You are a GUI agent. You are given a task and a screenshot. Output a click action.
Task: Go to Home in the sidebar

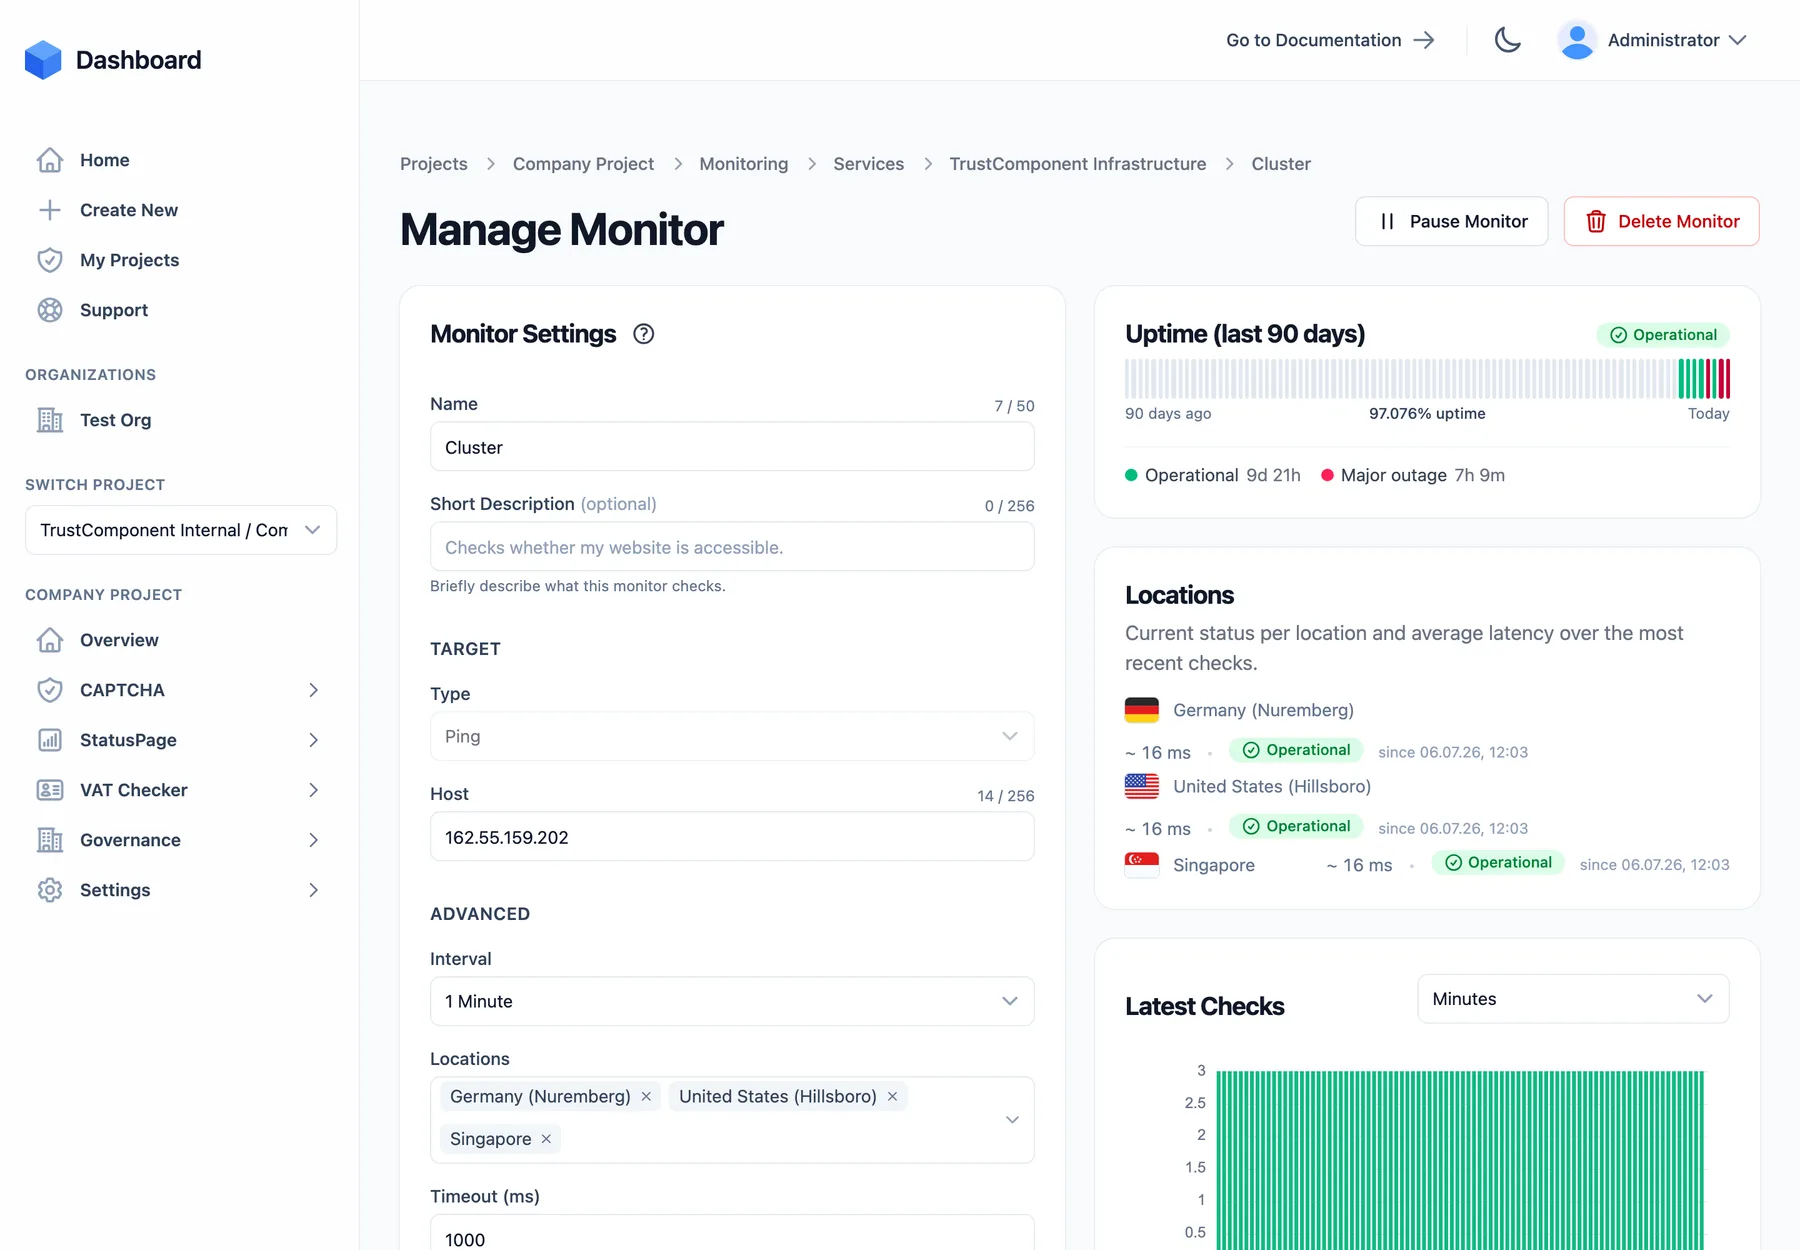click(105, 160)
